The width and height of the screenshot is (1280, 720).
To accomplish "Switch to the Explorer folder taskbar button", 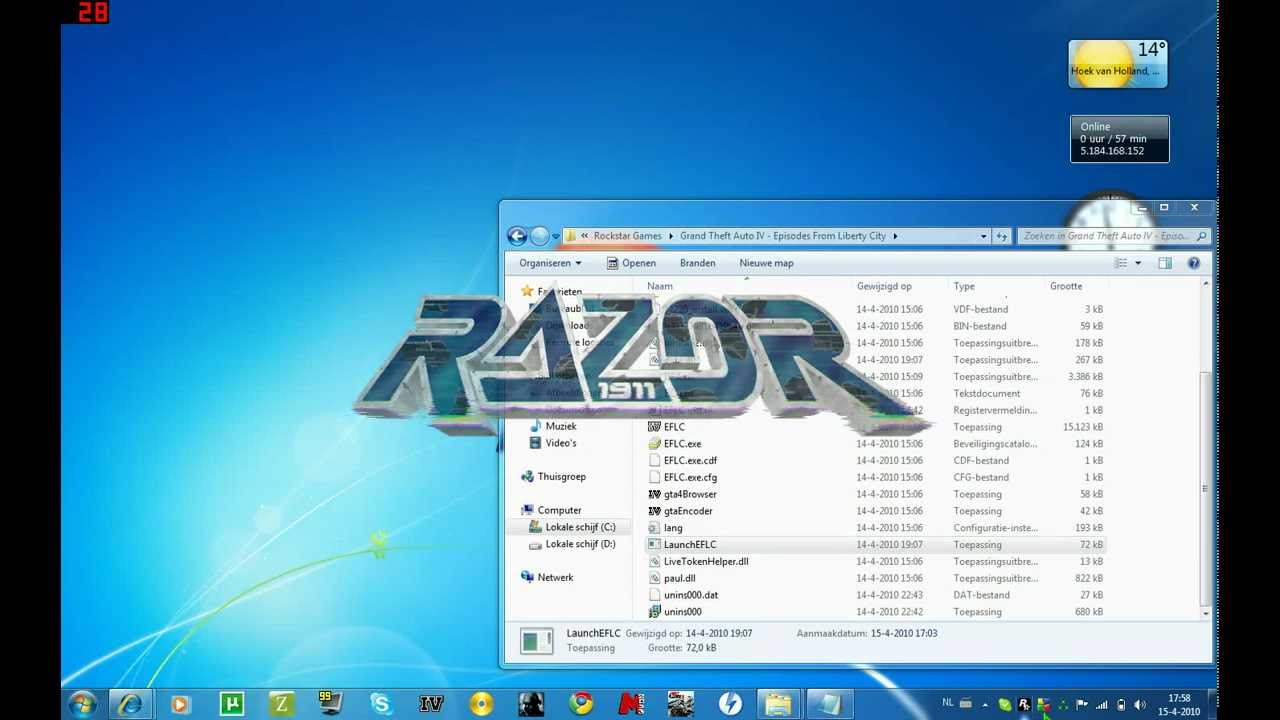I will 779,704.
